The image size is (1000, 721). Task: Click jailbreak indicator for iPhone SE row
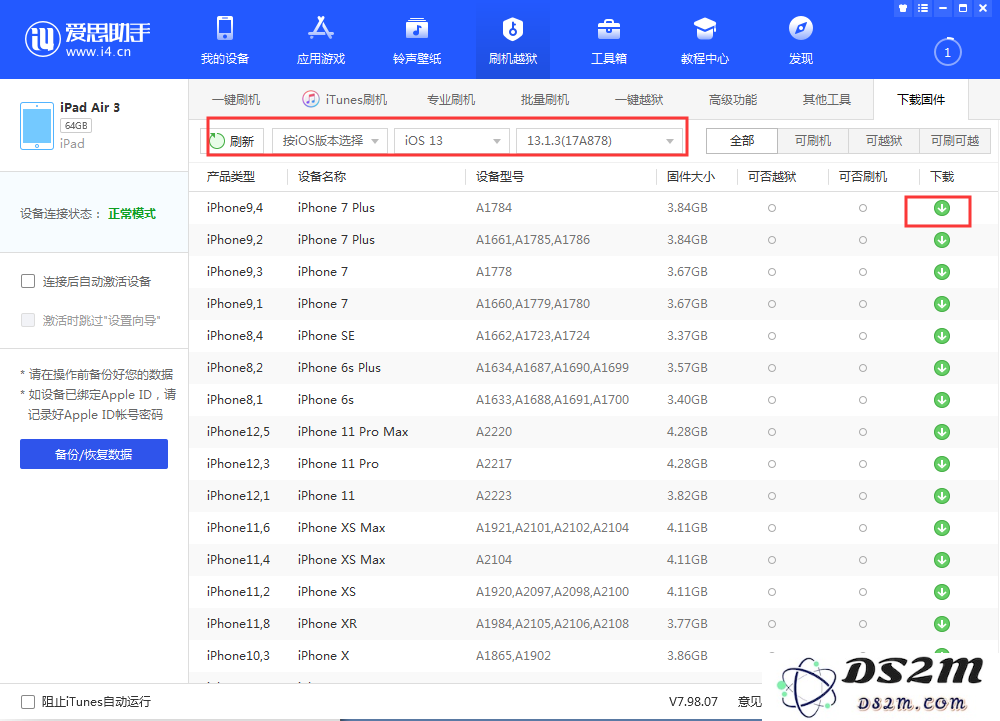tap(772, 336)
